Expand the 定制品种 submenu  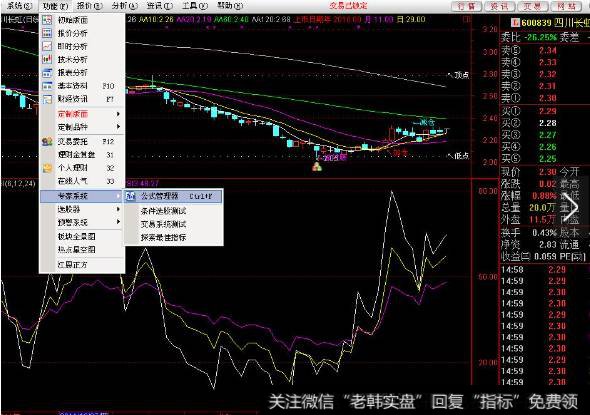coord(118,127)
